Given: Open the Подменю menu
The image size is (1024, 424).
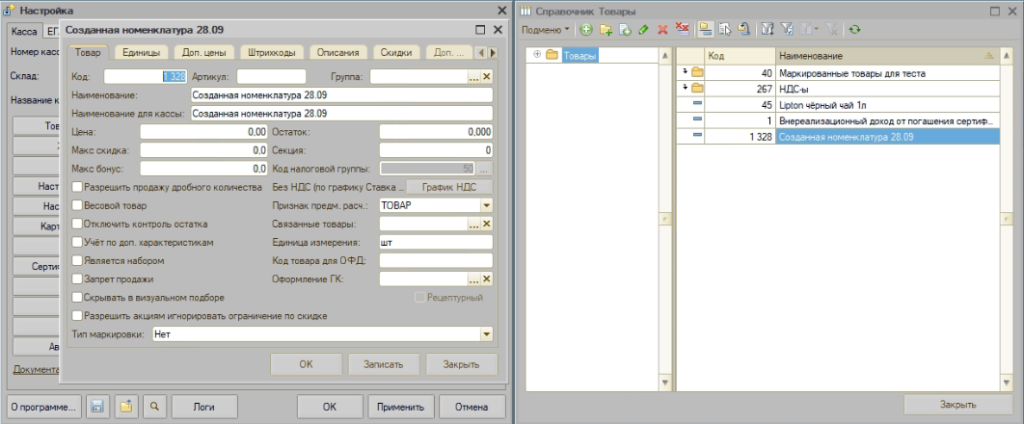Looking at the screenshot, I should click(x=546, y=29).
